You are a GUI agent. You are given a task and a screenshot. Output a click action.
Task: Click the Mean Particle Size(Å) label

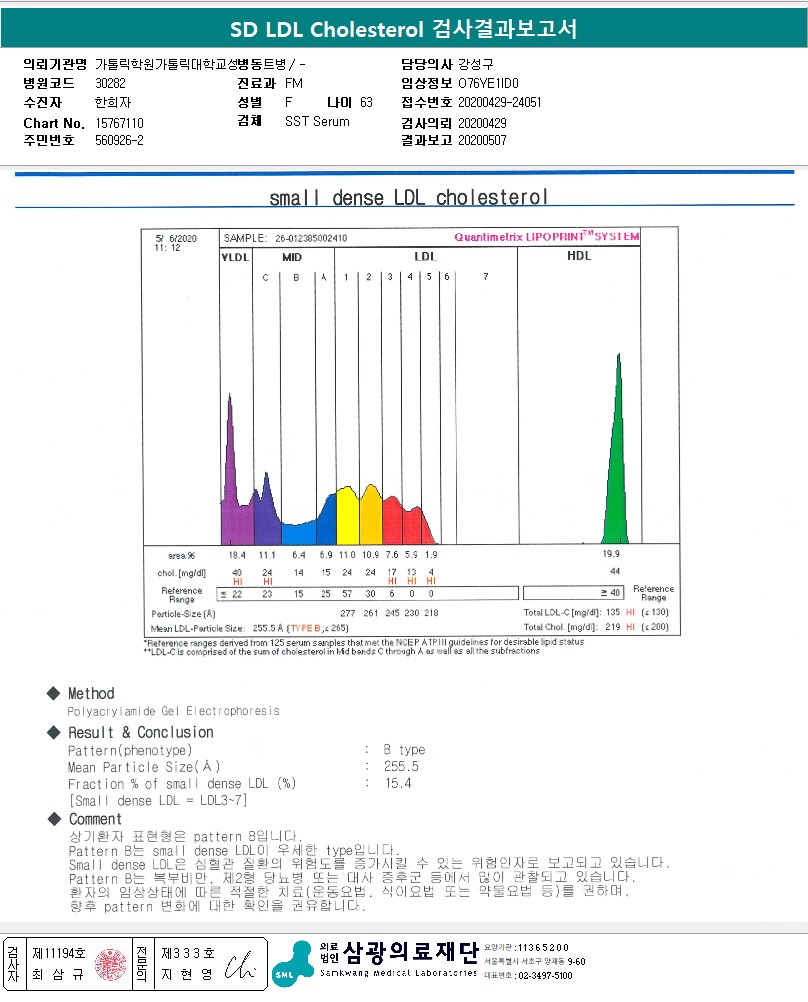[144, 767]
